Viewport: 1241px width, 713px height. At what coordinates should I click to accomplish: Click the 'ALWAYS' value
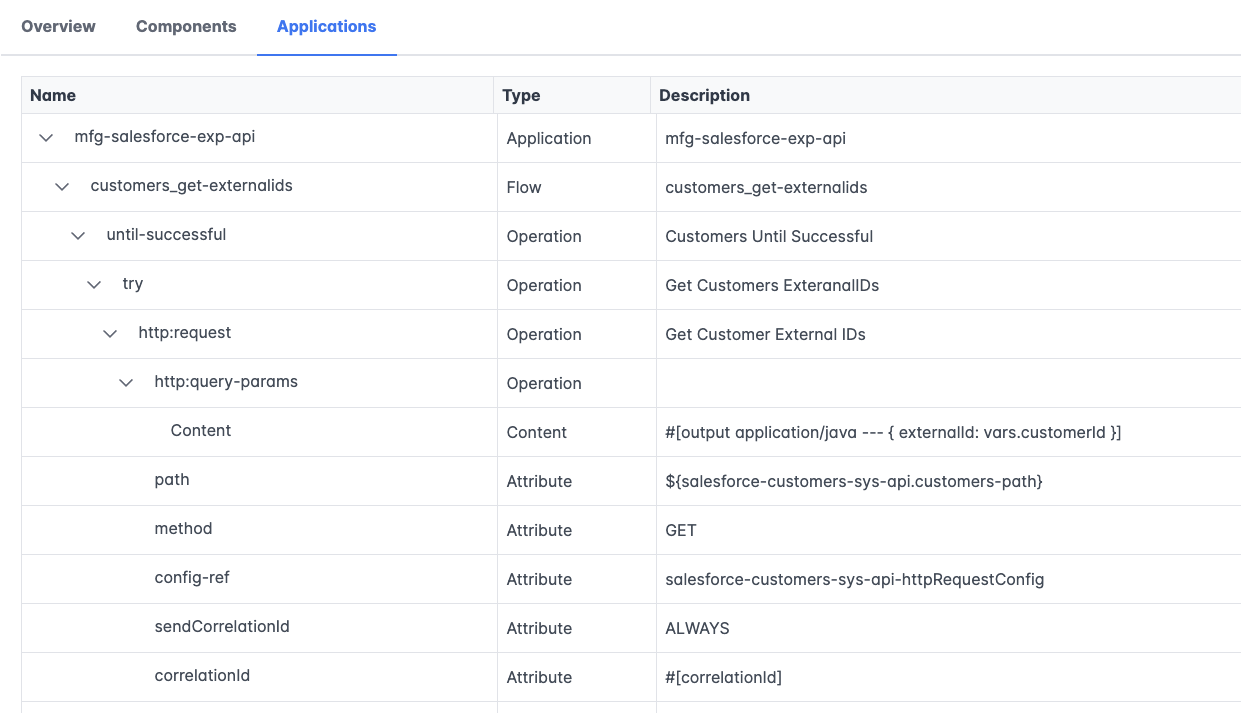[x=697, y=628]
